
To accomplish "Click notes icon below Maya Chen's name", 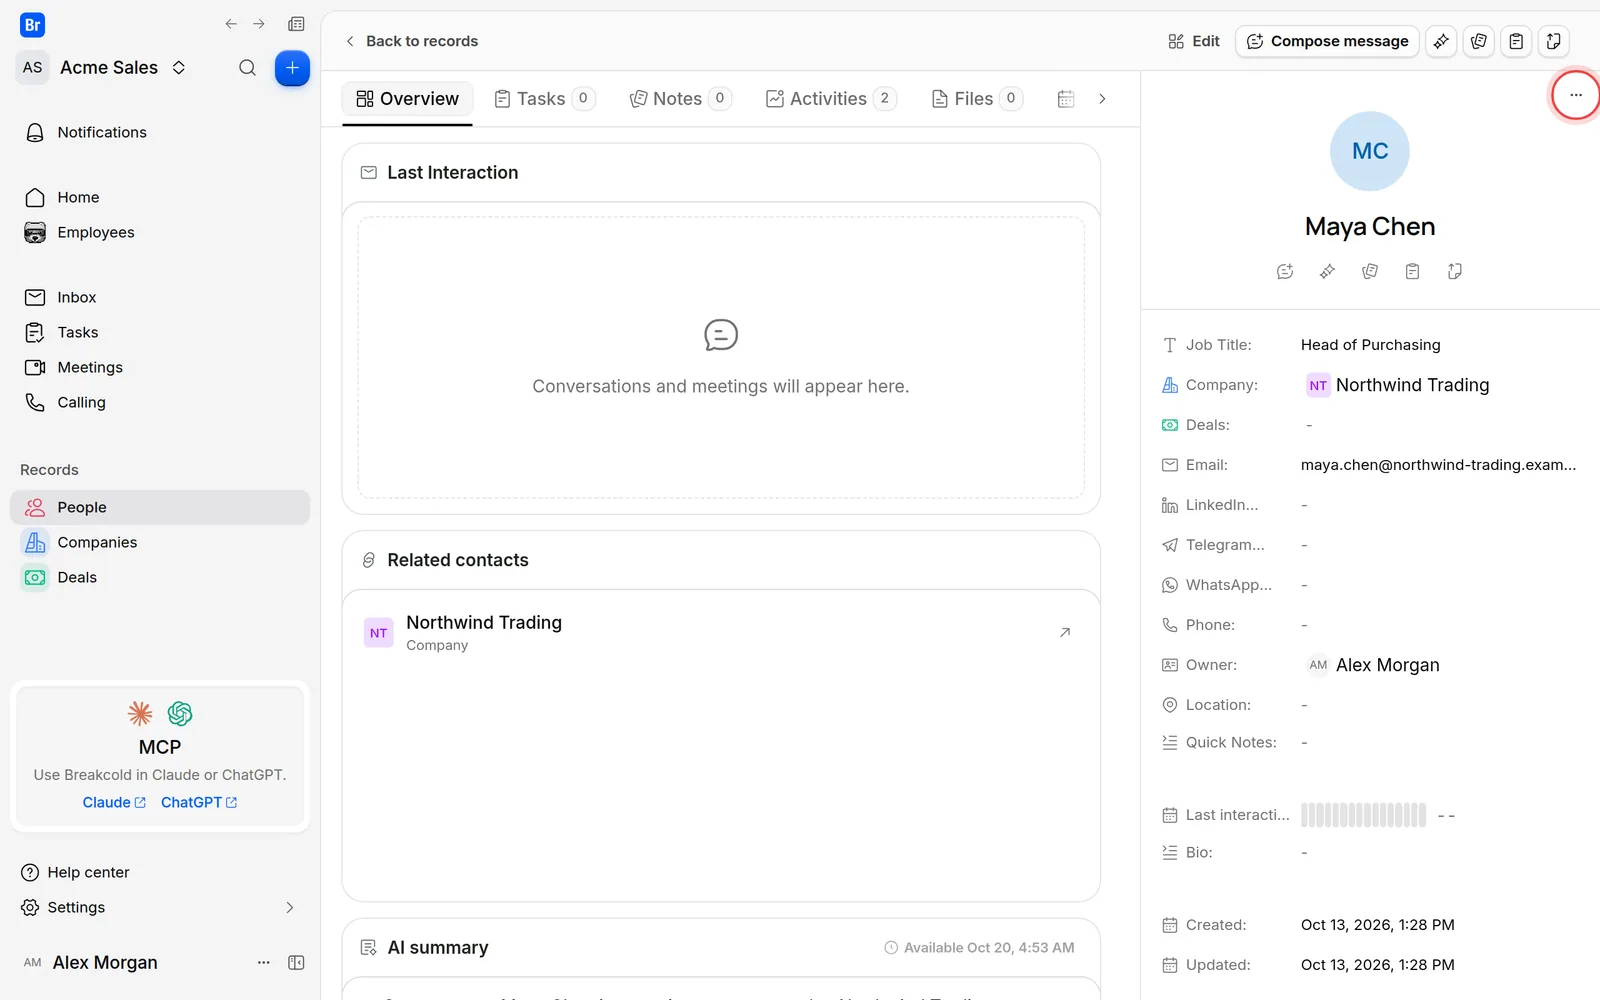I will [x=1370, y=271].
